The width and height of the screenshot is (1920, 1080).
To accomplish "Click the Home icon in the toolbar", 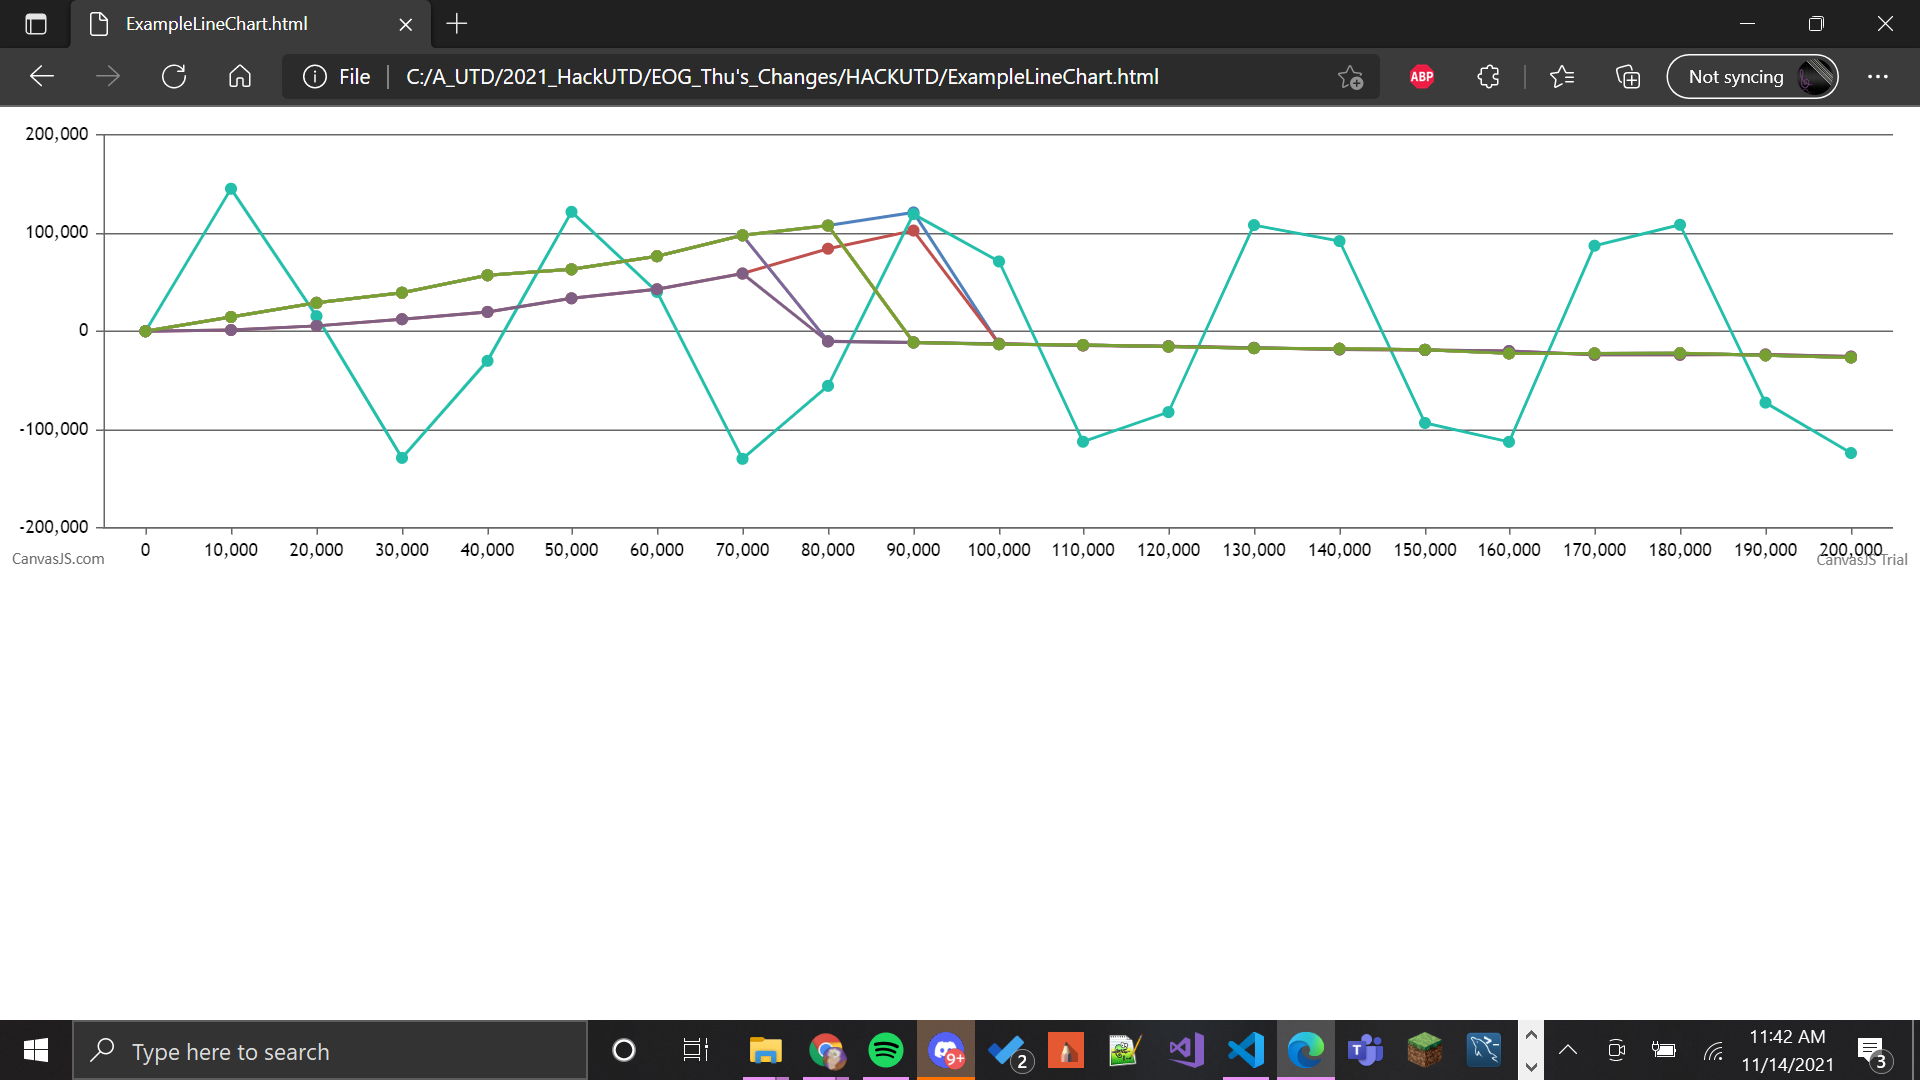I will click(x=240, y=77).
